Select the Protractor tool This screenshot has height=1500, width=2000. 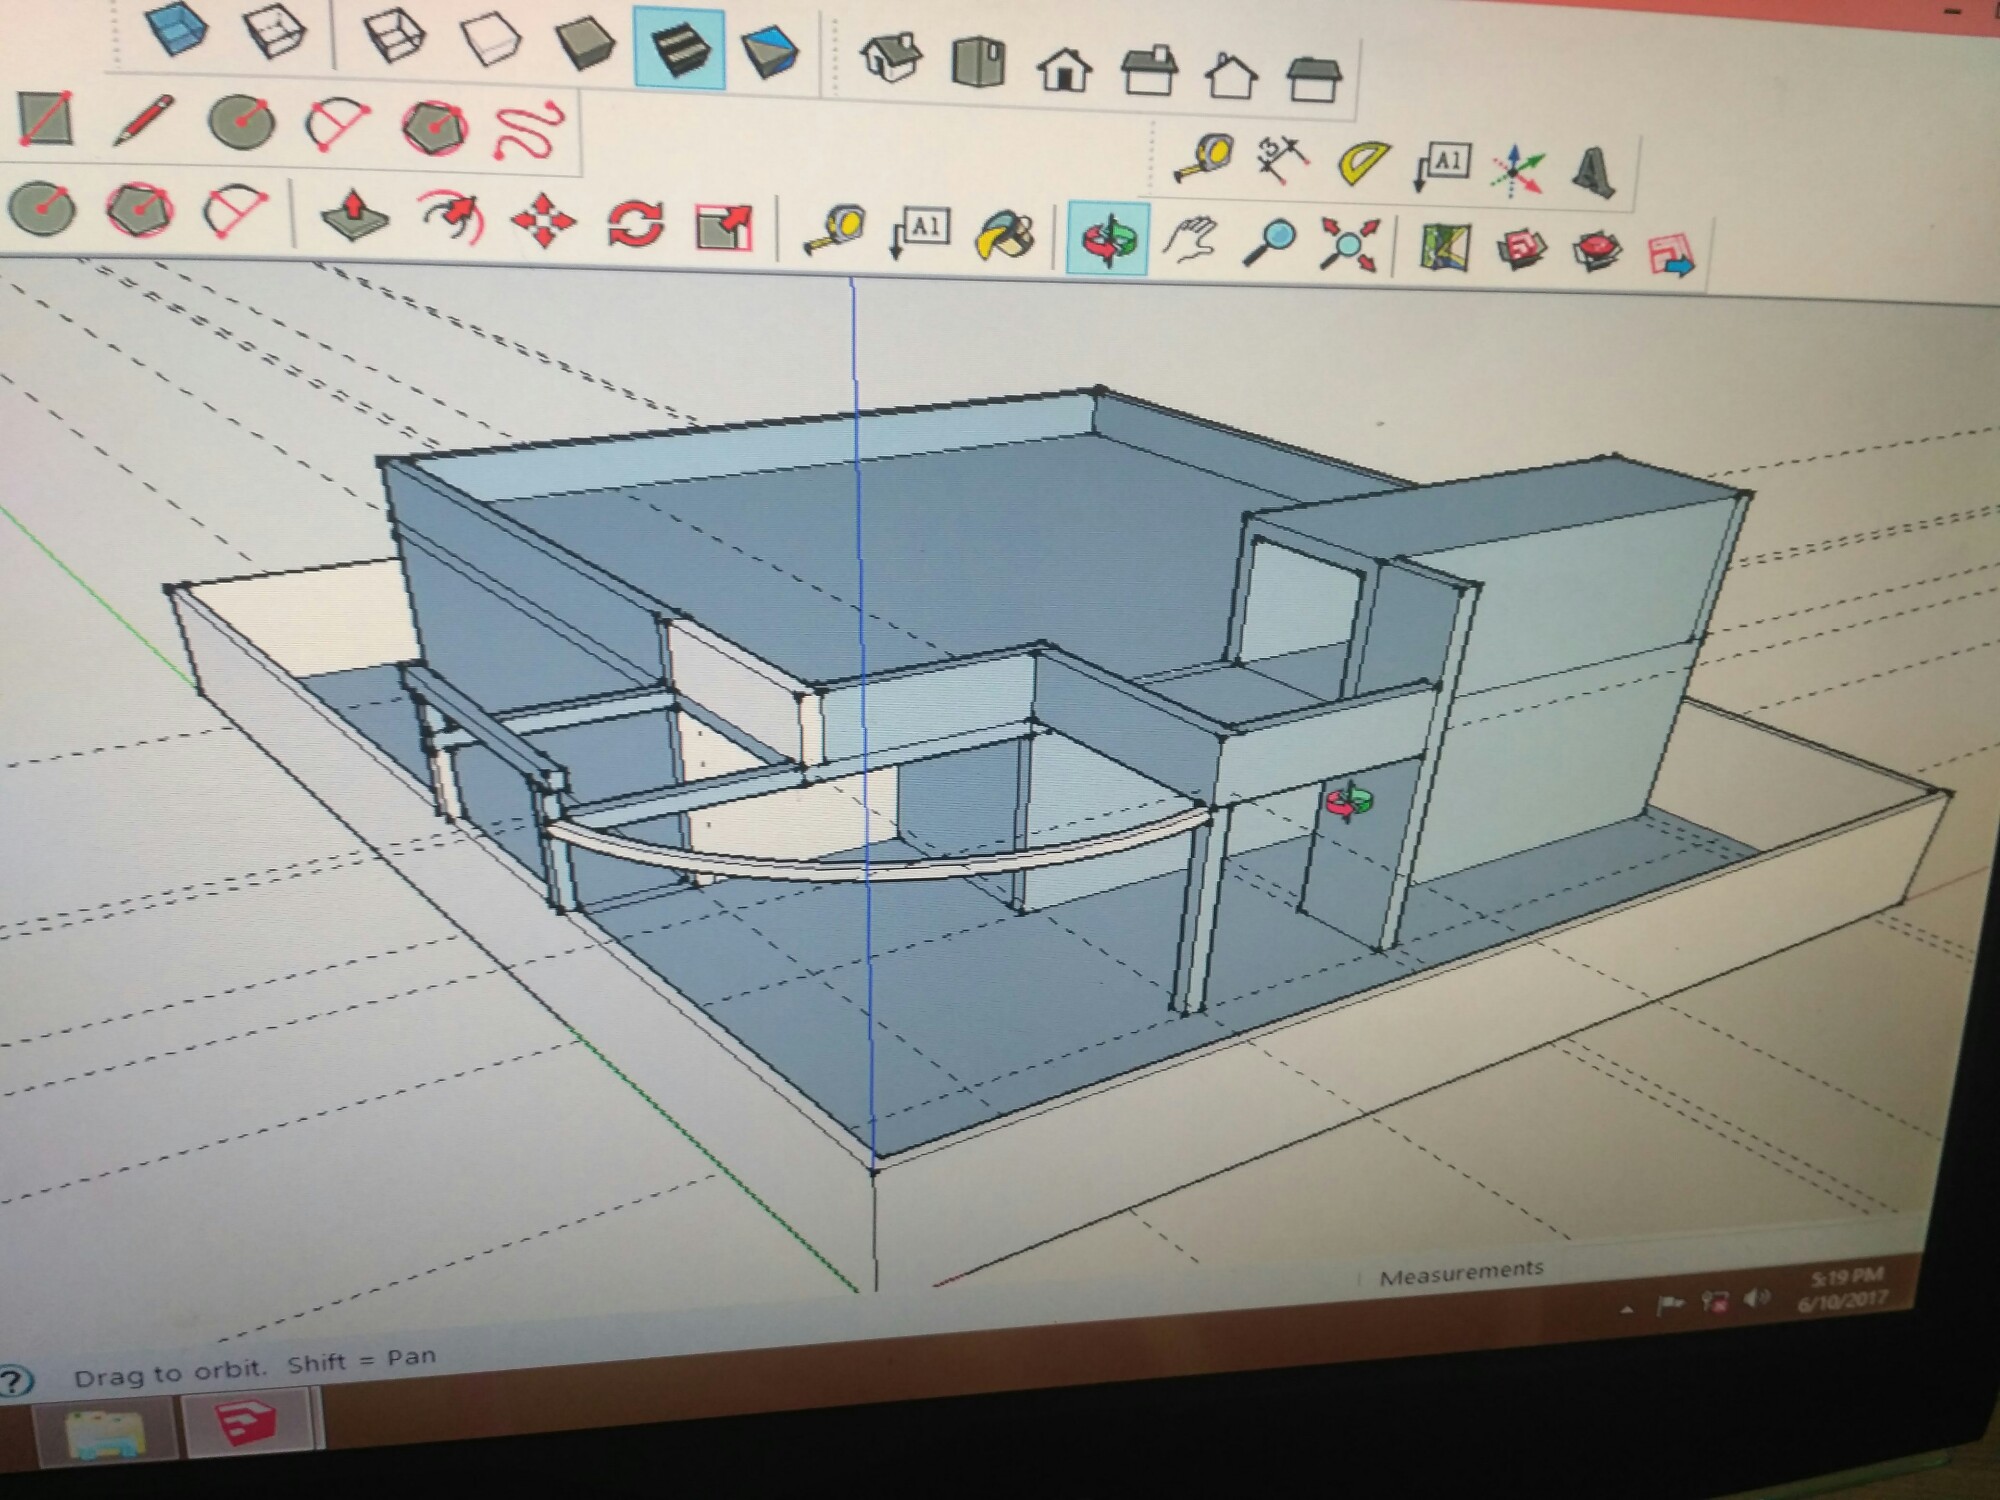pyautogui.click(x=1363, y=163)
